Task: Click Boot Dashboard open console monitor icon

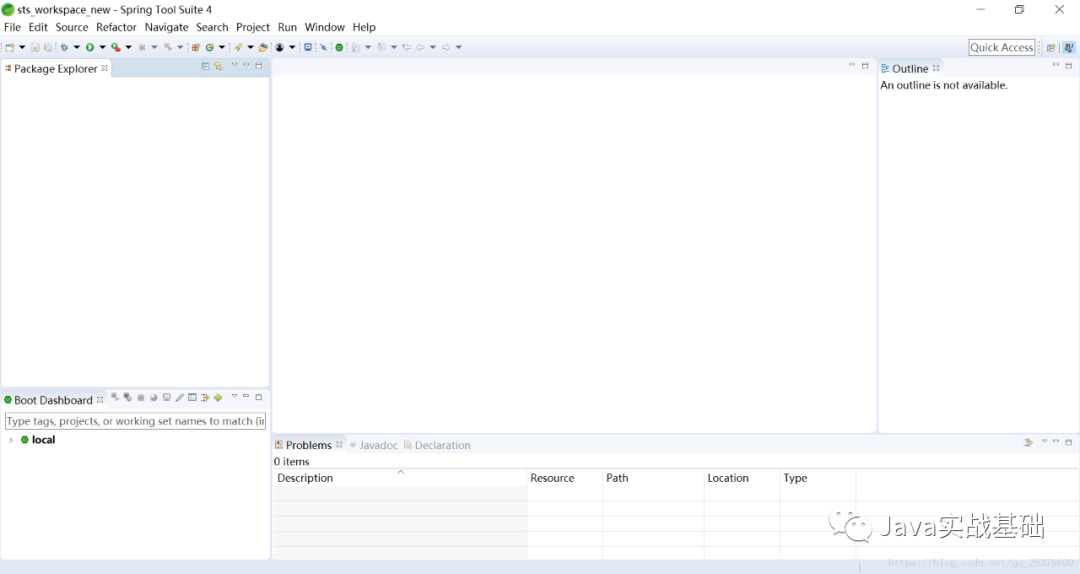Action: (167, 398)
